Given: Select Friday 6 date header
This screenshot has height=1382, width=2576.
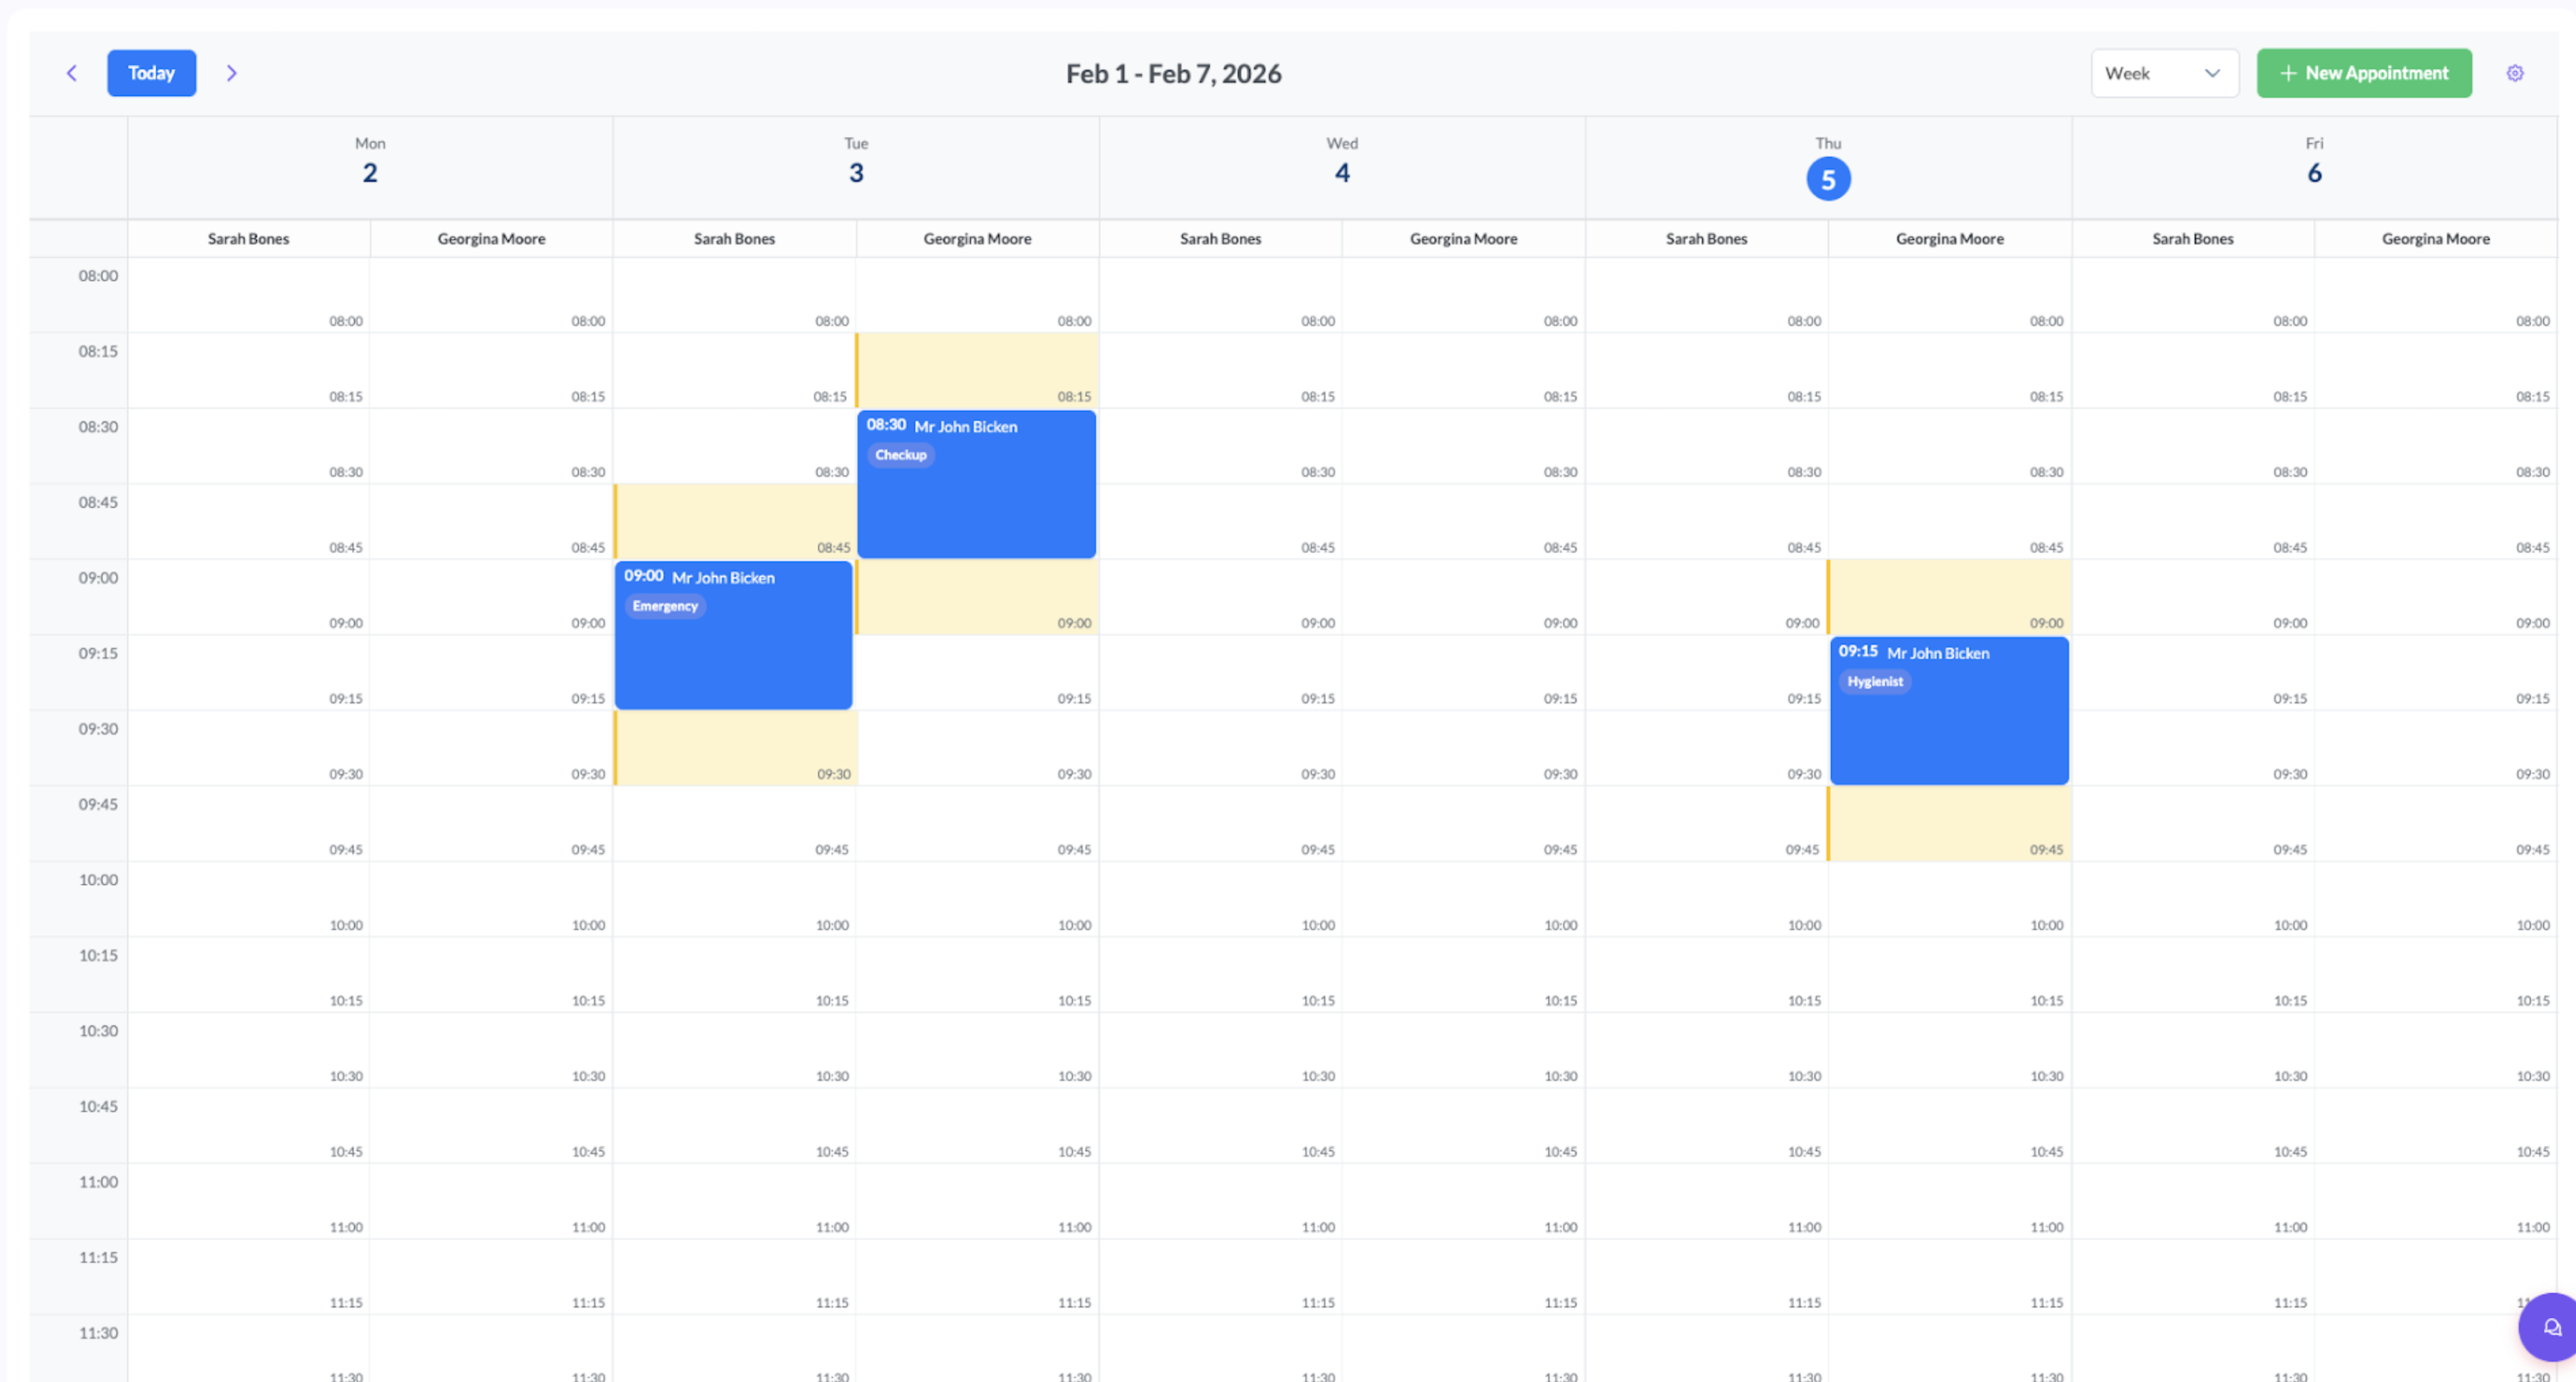Looking at the screenshot, I should coord(2313,172).
